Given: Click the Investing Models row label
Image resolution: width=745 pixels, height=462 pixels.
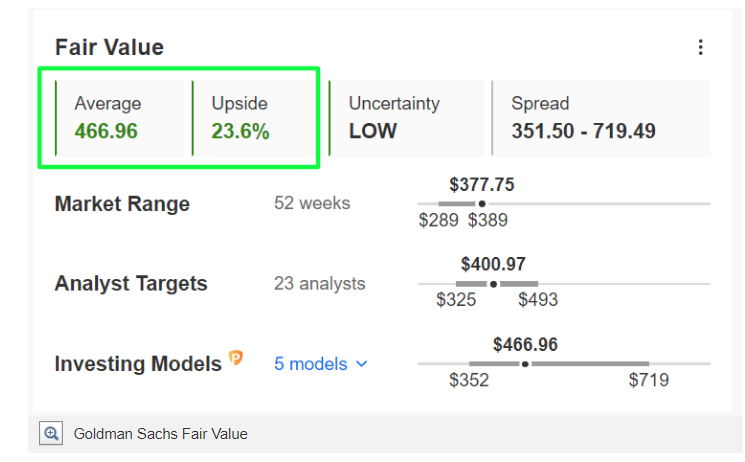Looking at the screenshot, I should click(x=138, y=364).
